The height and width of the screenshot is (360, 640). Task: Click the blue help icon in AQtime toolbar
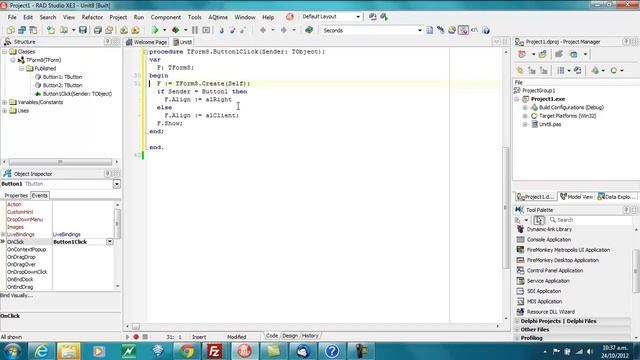(x=486, y=30)
